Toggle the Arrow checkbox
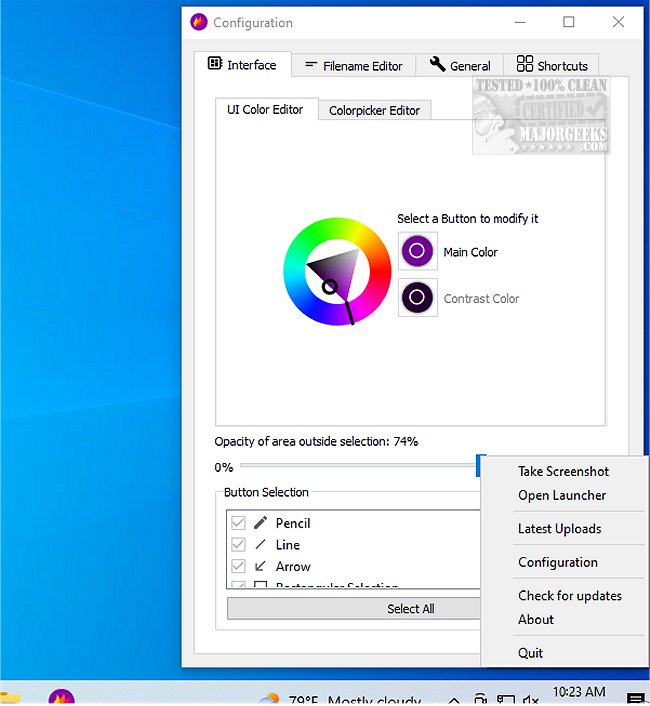 point(238,566)
